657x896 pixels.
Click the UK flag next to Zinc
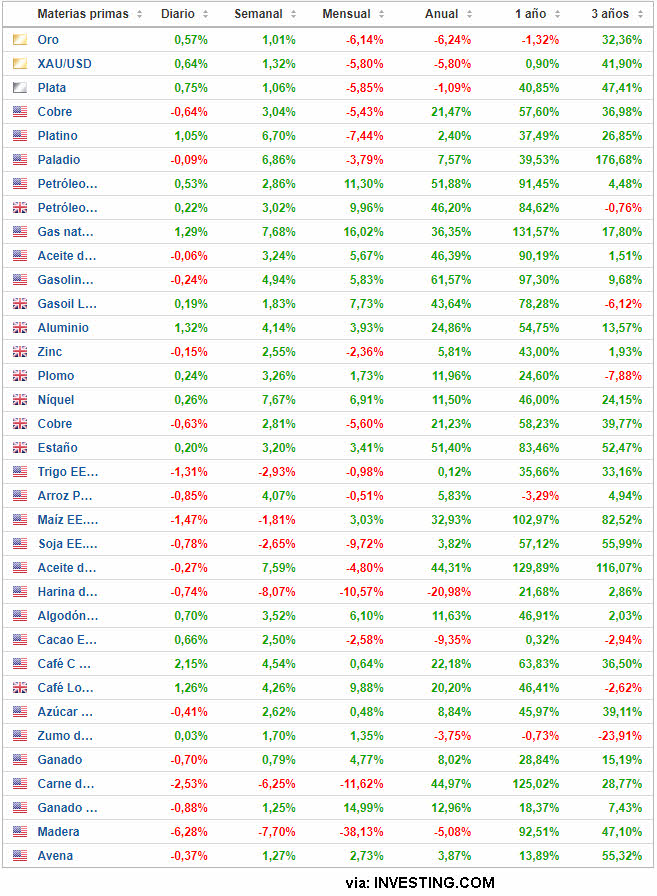coord(20,352)
